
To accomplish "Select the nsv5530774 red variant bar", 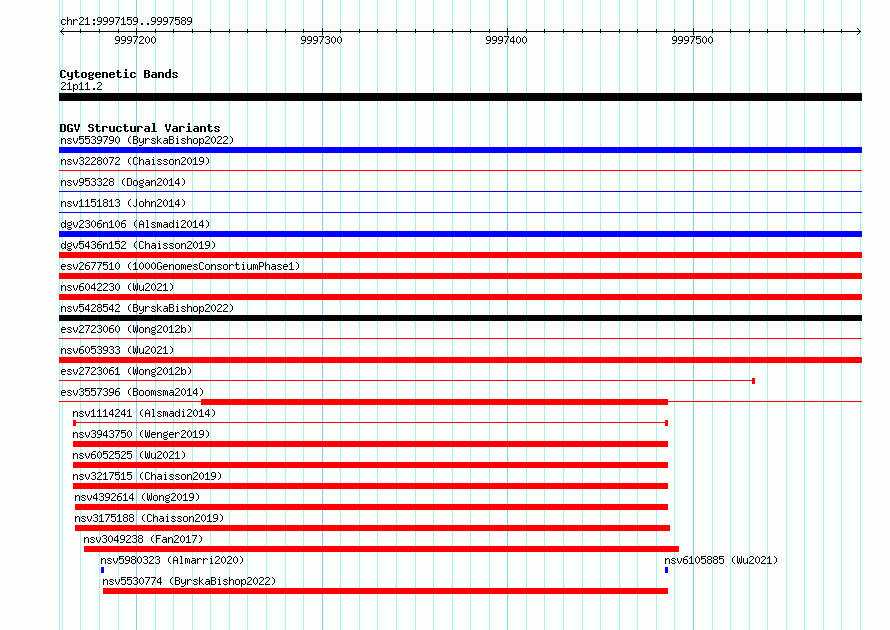I will (x=385, y=591).
